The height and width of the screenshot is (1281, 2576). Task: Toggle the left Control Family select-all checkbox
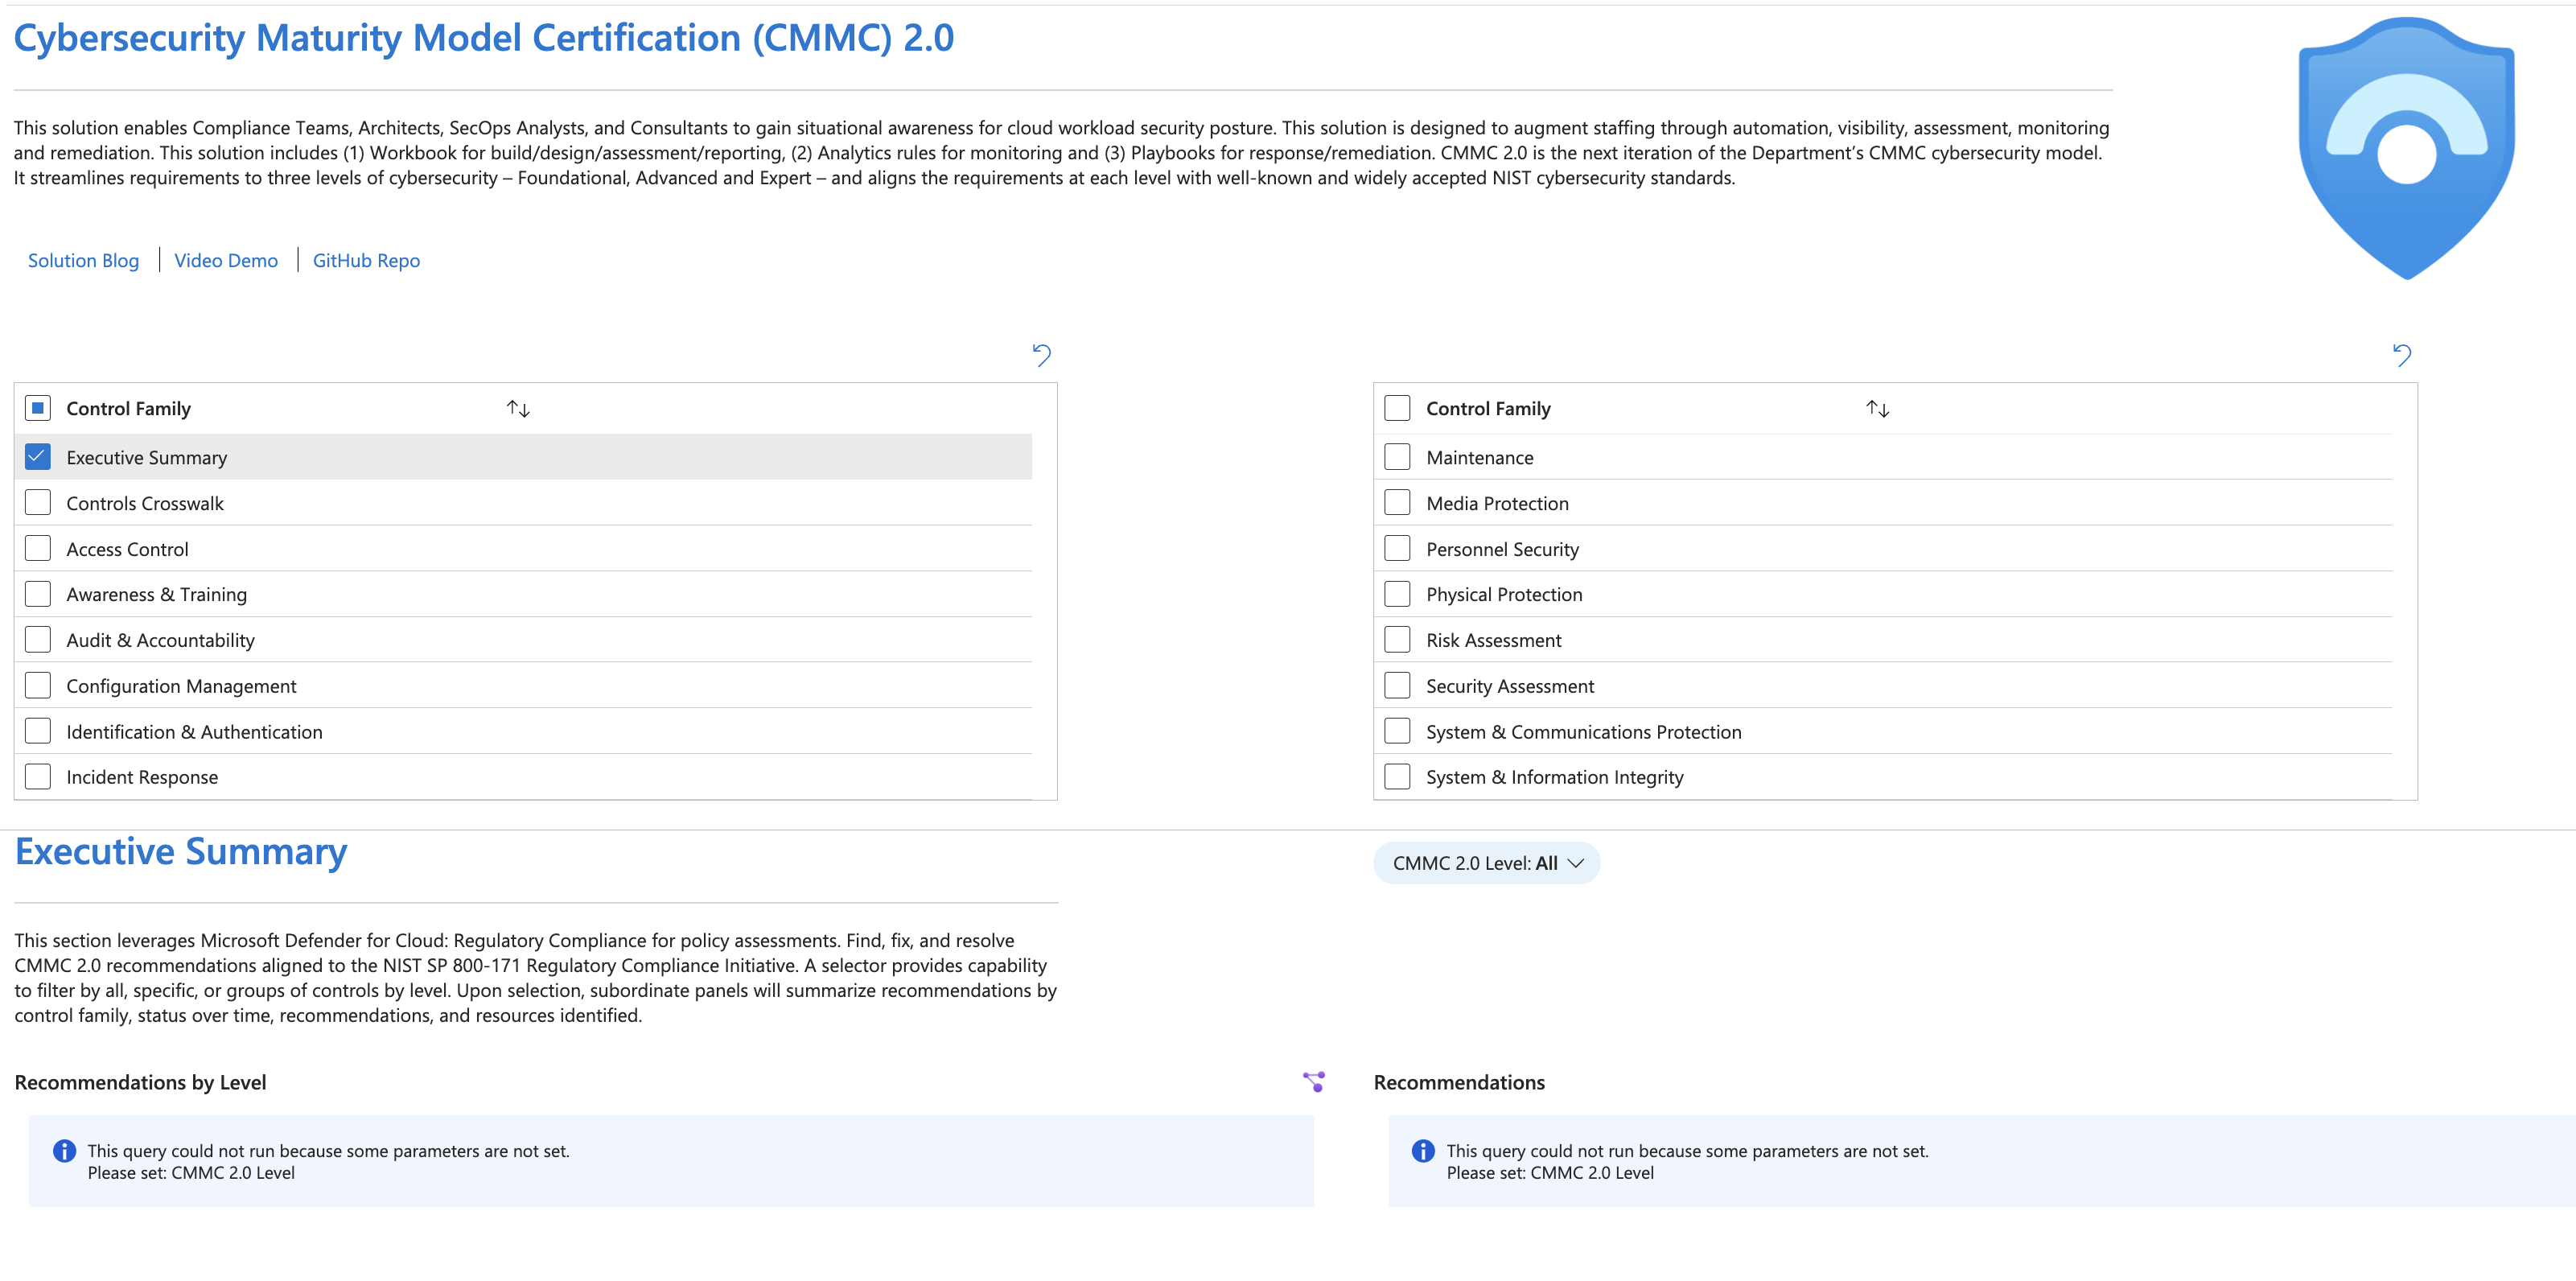tap(38, 408)
